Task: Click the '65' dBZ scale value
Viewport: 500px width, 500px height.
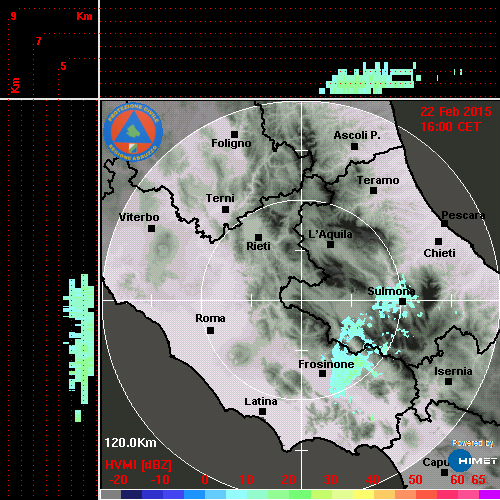Action: coord(478,480)
